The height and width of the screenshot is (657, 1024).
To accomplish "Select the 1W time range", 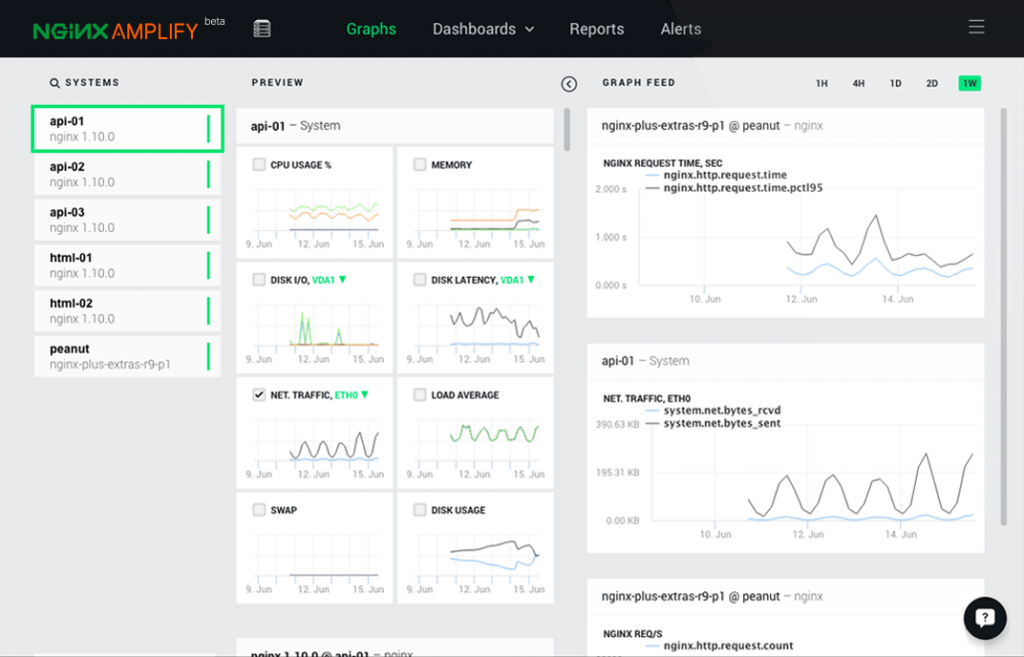I will coord(970,84).
